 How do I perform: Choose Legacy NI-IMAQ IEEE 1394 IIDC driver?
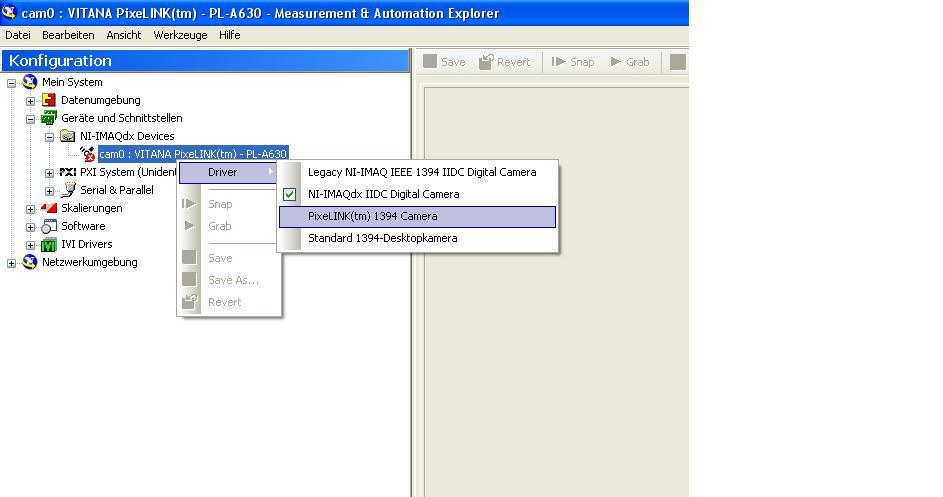[417, 172]
